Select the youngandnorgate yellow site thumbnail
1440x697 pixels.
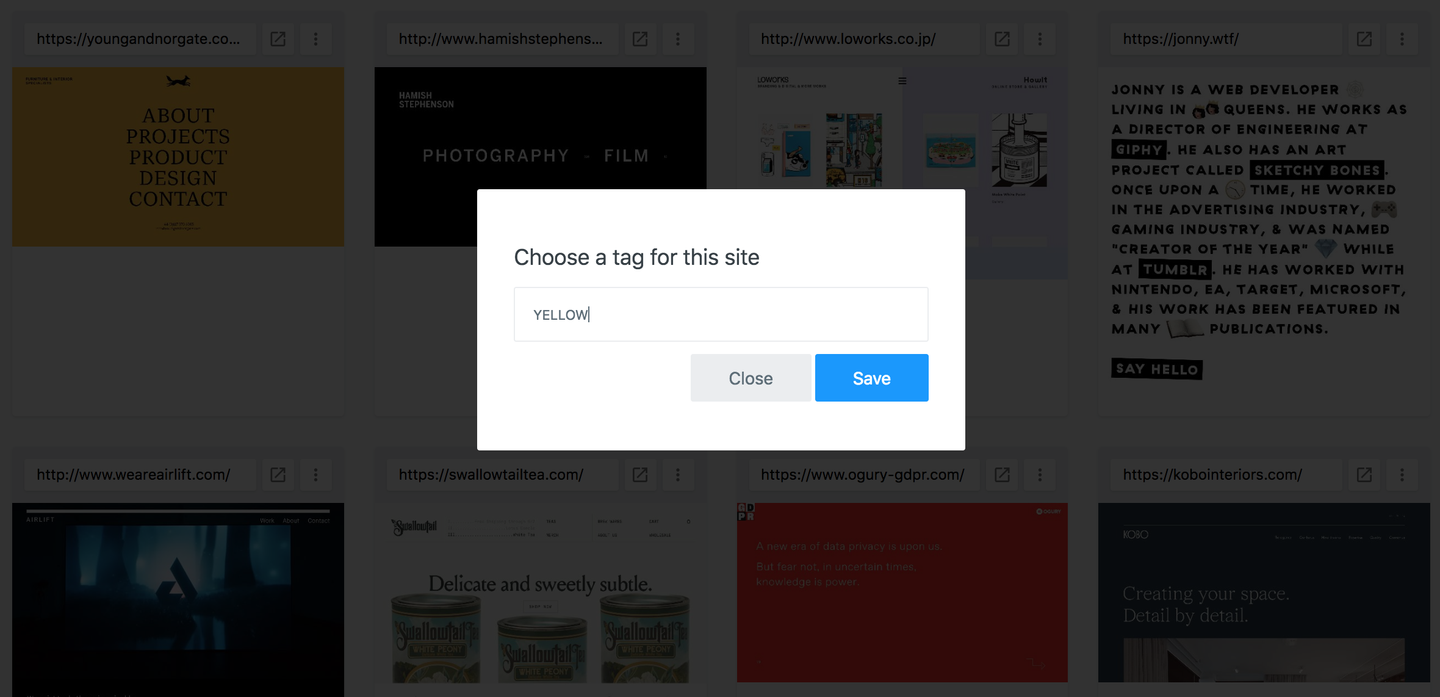click(178, 157)
